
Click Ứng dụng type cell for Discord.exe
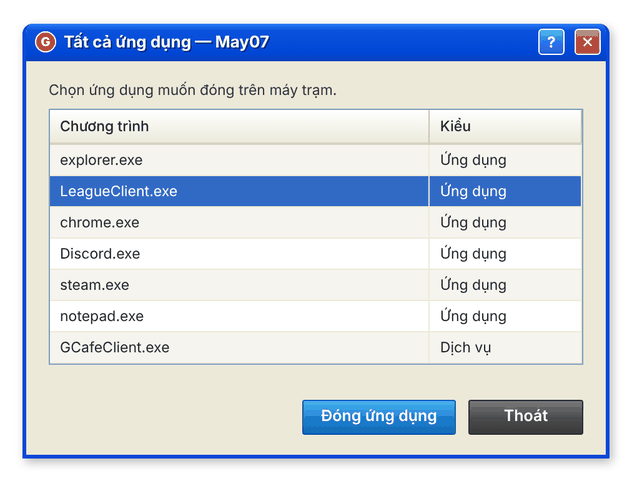click(x=505, y=254)
